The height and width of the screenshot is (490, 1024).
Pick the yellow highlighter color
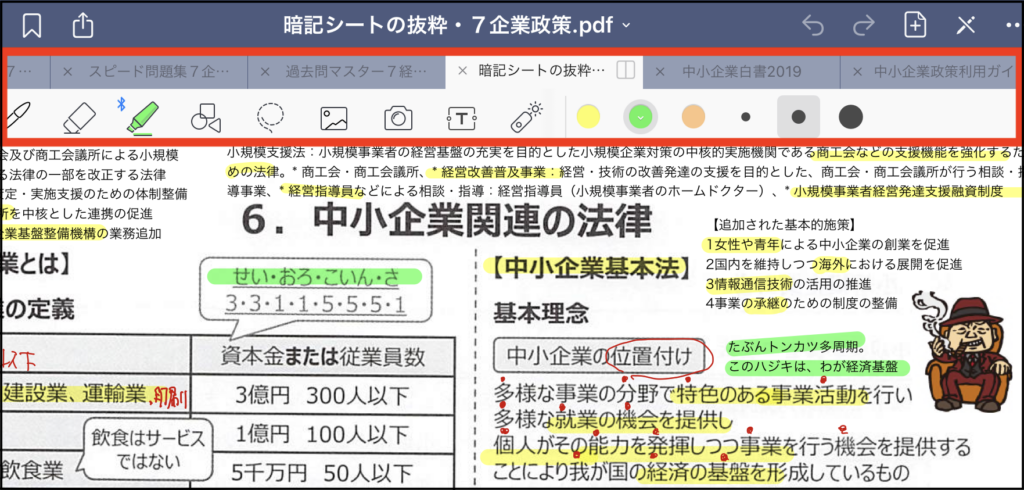588,117
